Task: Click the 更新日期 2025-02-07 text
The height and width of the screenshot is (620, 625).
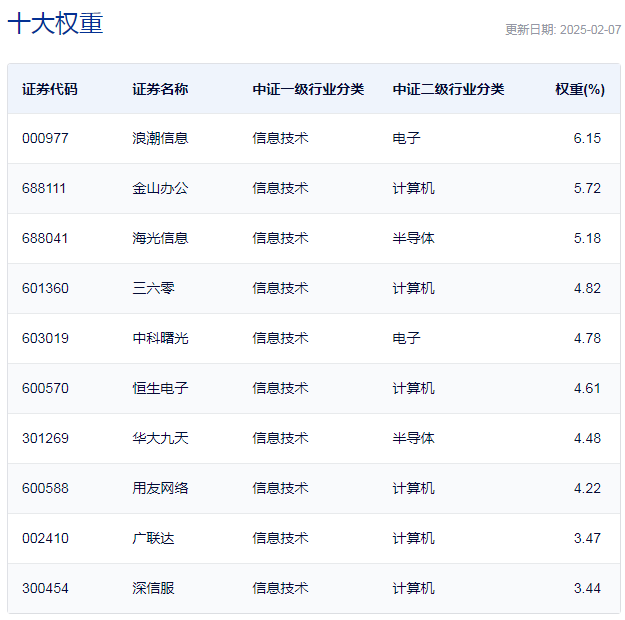Action: [562, 30]
